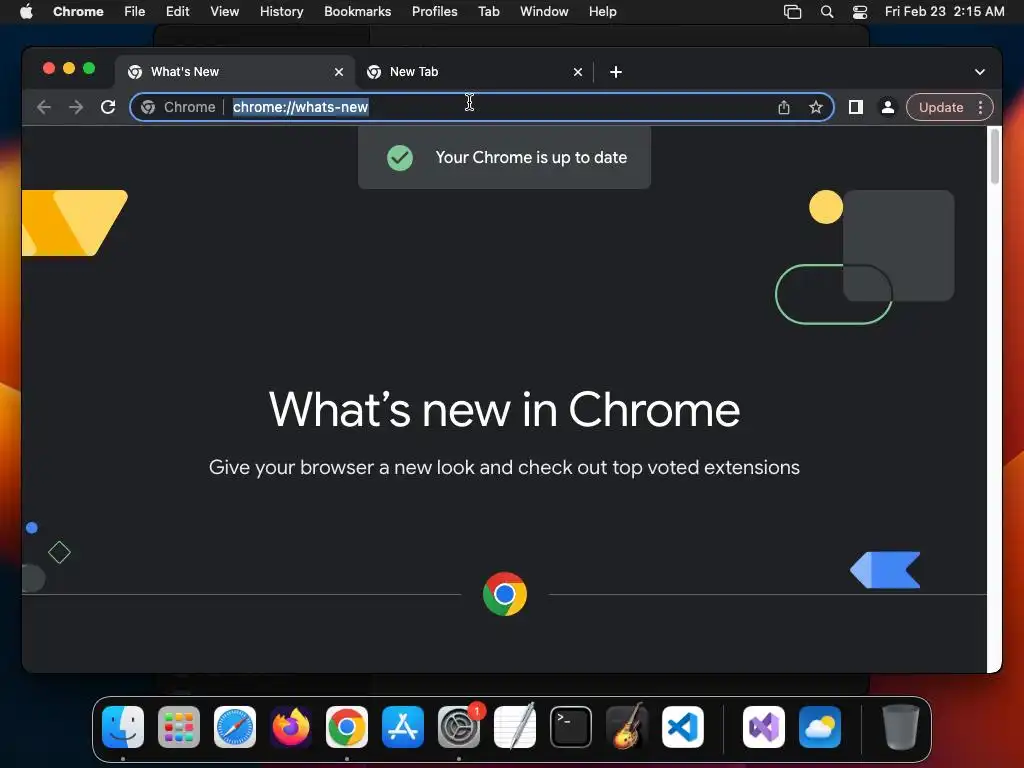Open the three-dot Chrome menu
1024x768 pixels.
pos(980,107)
